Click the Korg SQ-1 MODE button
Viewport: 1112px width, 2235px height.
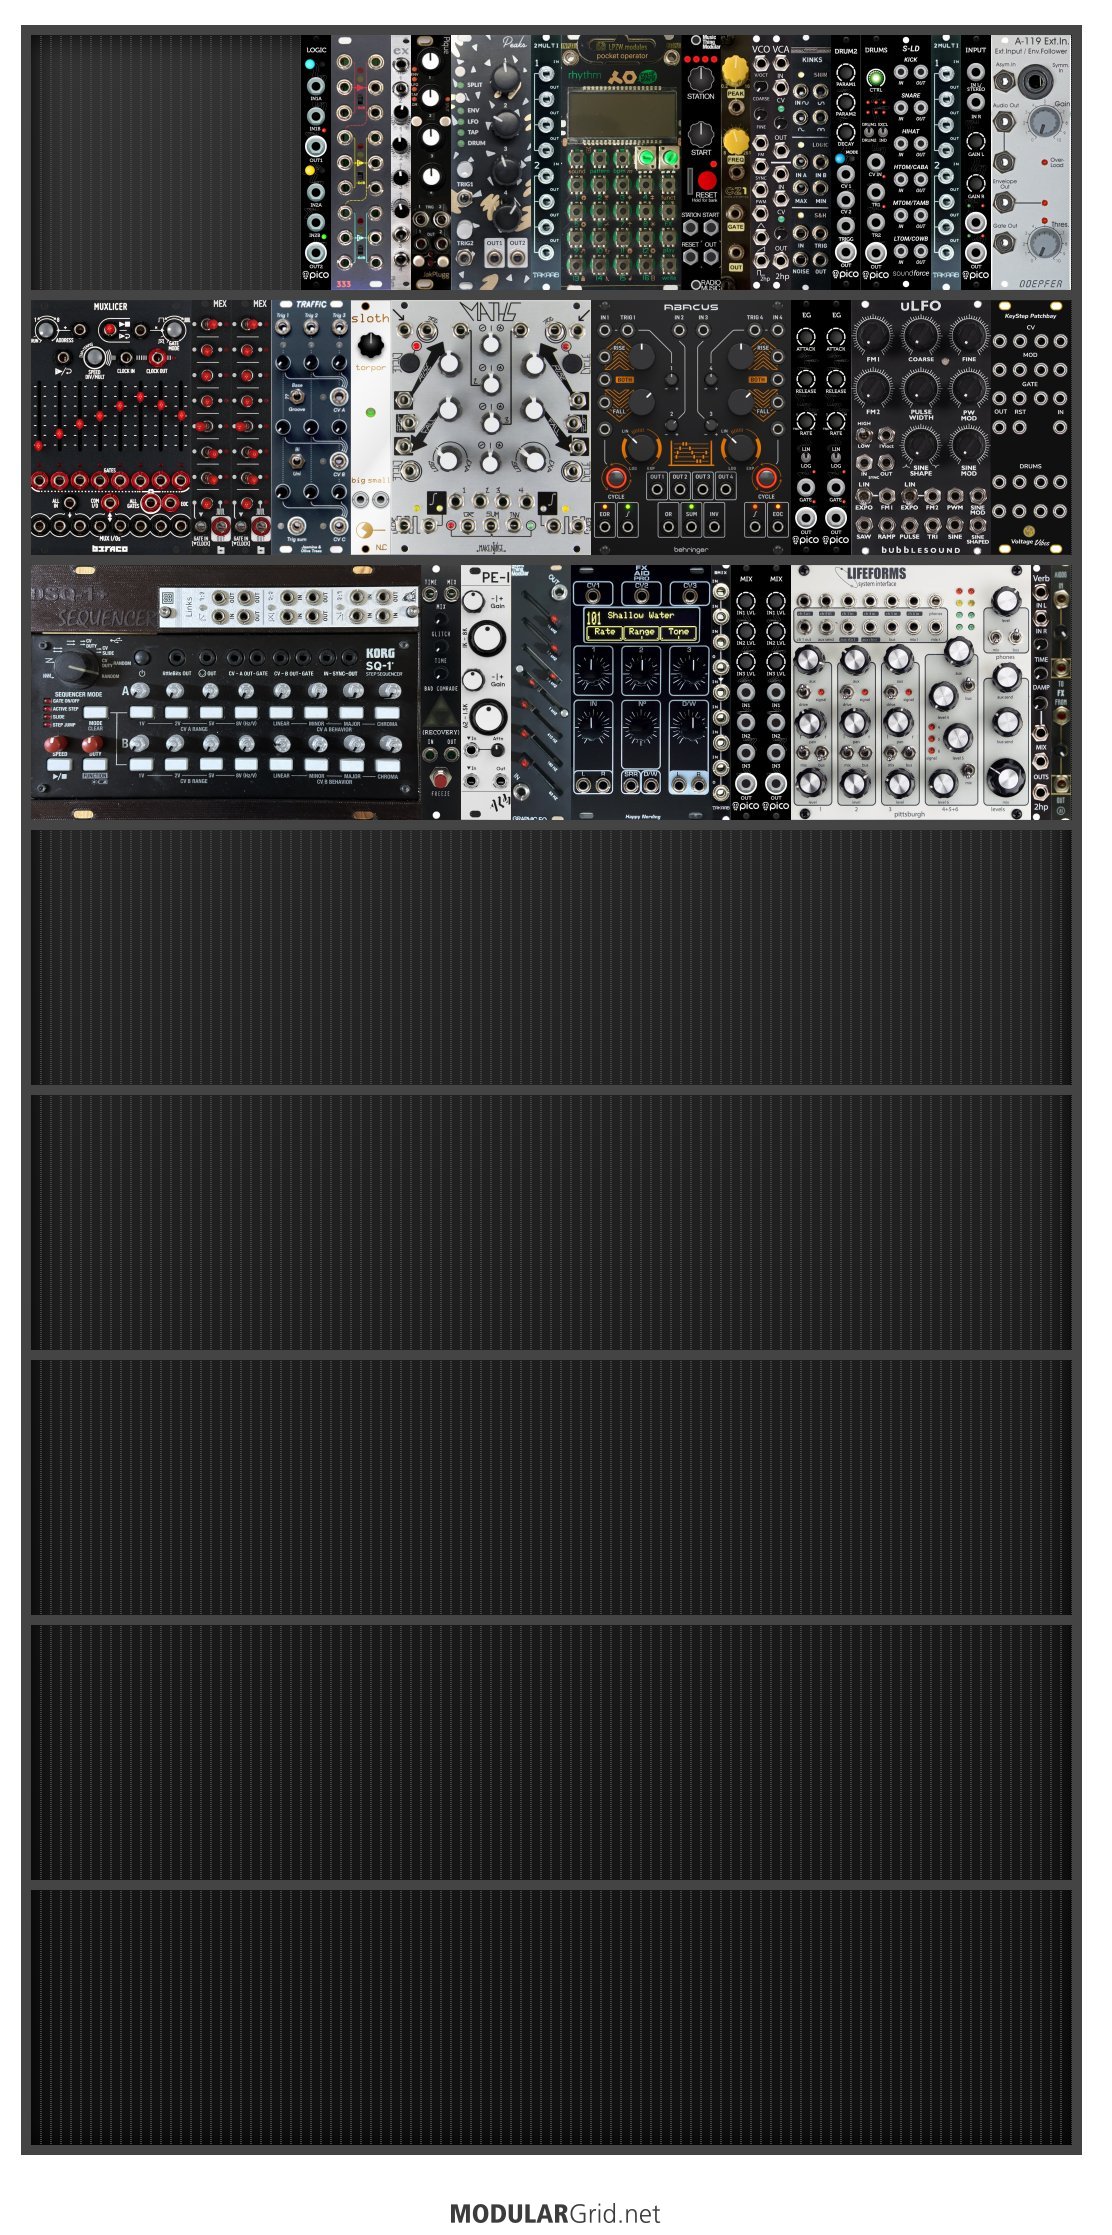[95, 714]
